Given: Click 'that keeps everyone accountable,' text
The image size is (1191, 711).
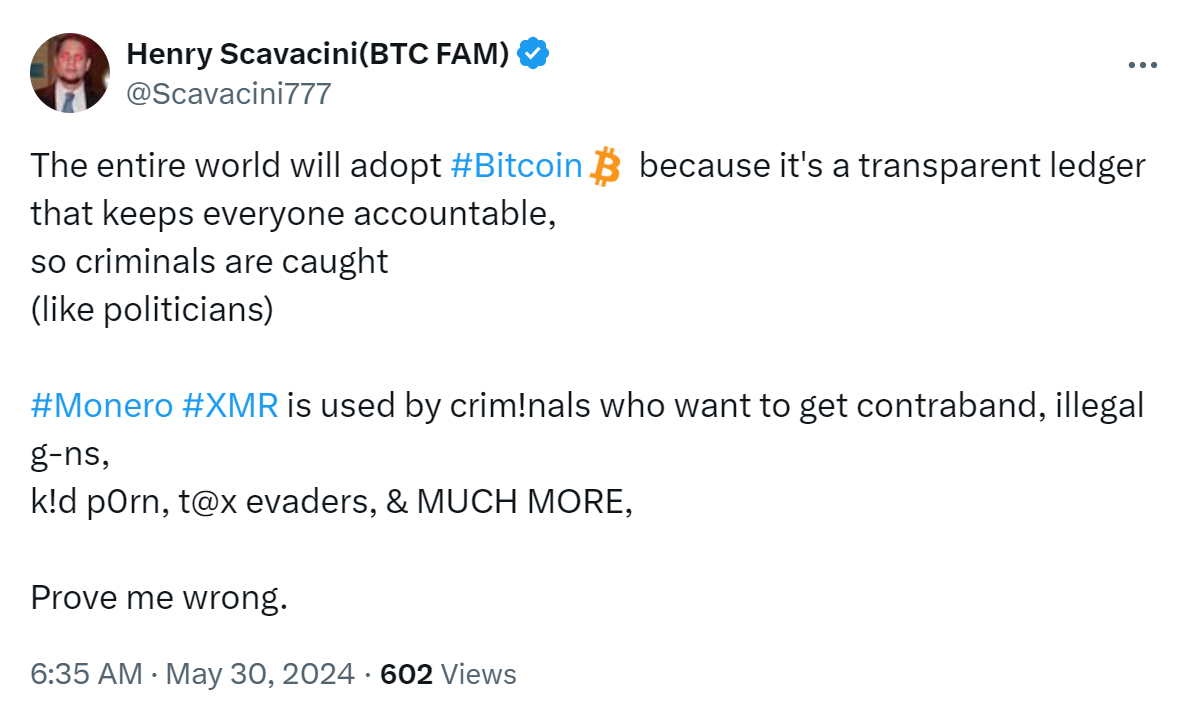Looking at the screenshot, I should pos(293,213).
